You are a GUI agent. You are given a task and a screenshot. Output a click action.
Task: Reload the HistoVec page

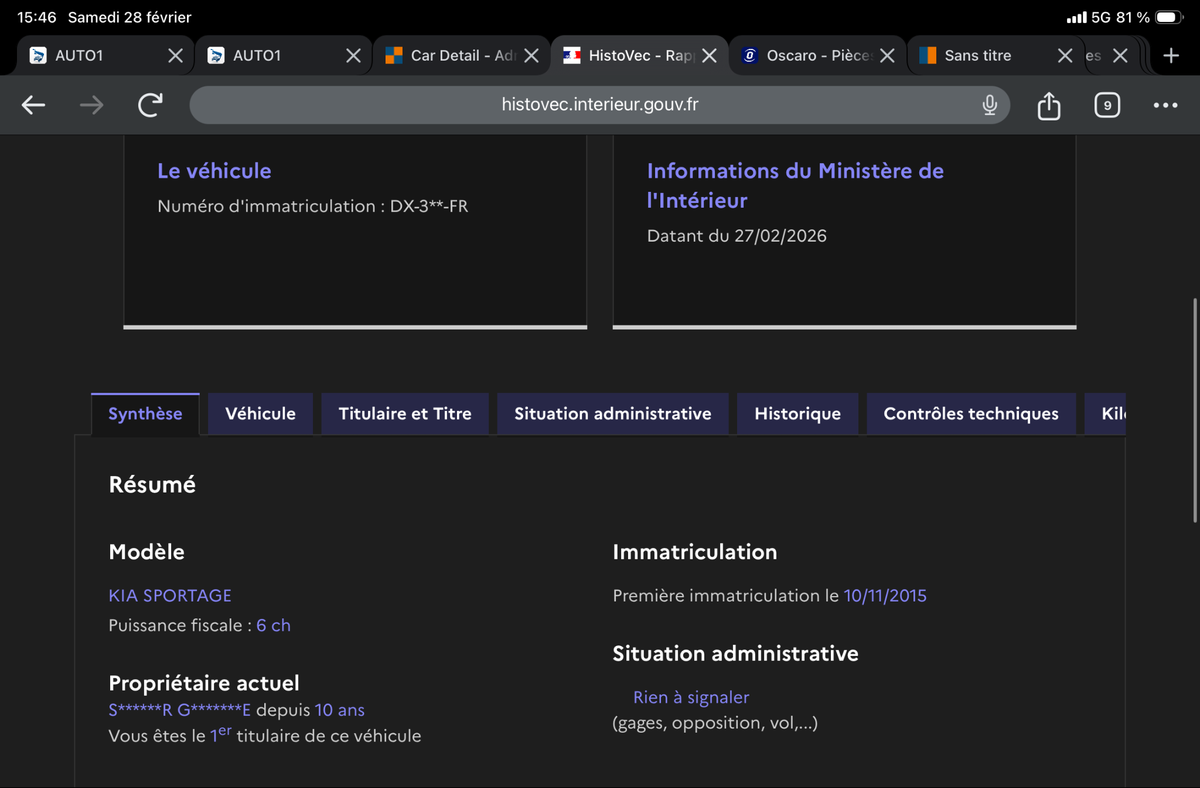(x=150, y=105)
